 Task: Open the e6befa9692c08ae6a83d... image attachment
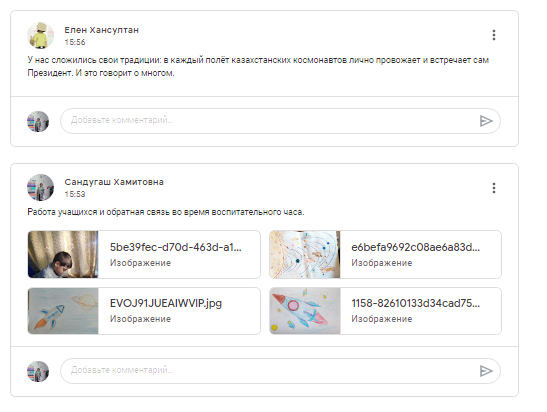click(385, 254)
